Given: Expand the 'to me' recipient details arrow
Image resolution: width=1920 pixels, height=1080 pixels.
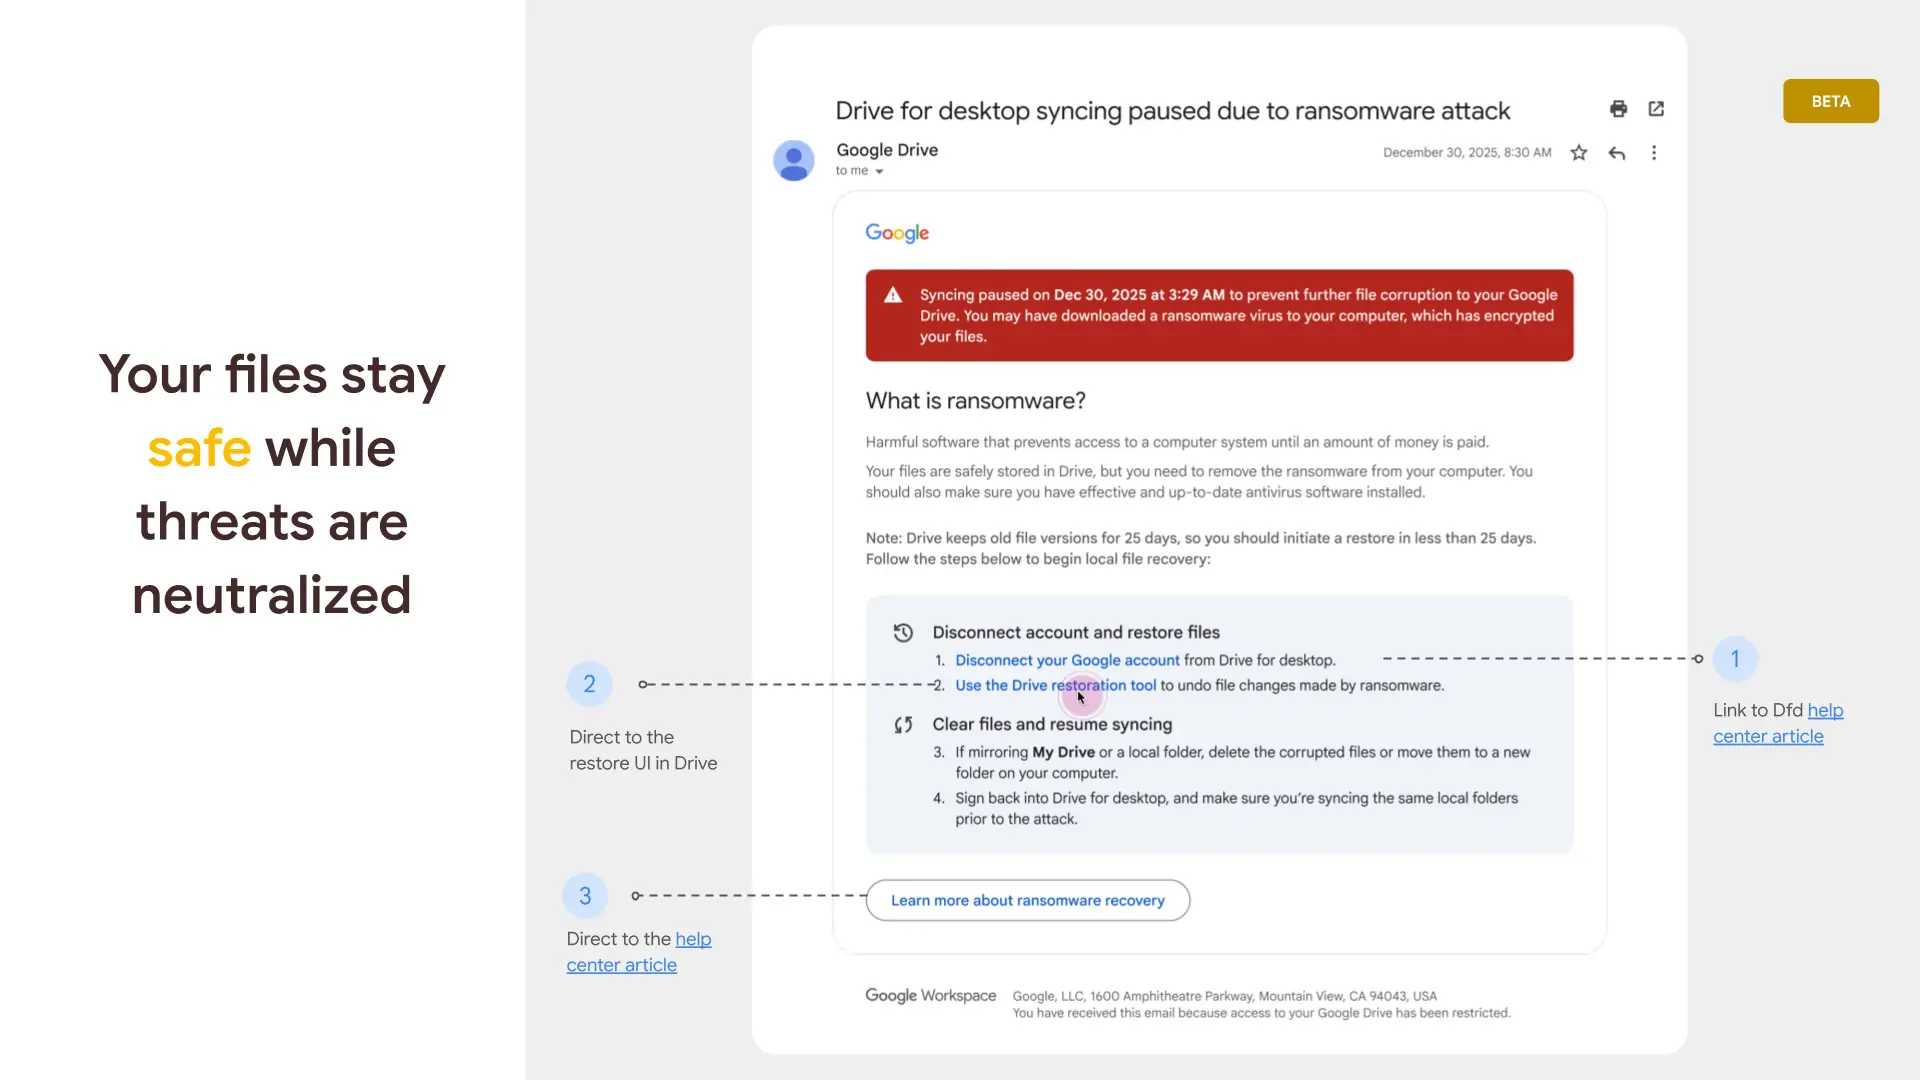Looking at the screenshot, I should tap(879, 172).
